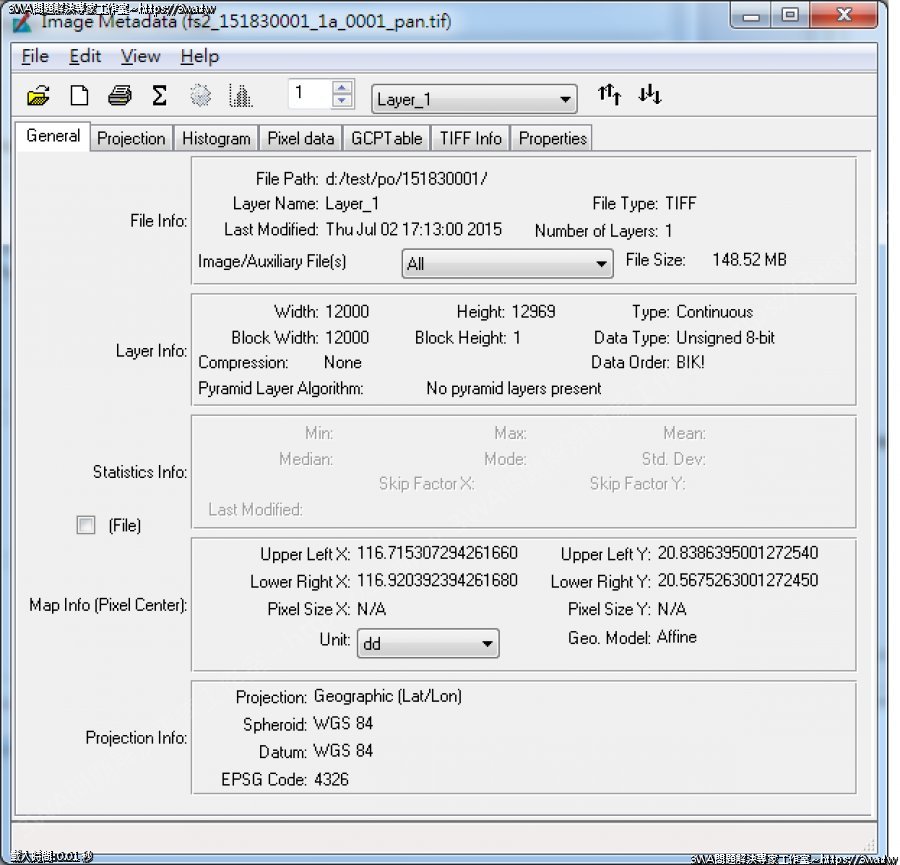900x865 pixels.
Task: Open the Help menu
Action: pyautogui.click(x=200, y=56)
